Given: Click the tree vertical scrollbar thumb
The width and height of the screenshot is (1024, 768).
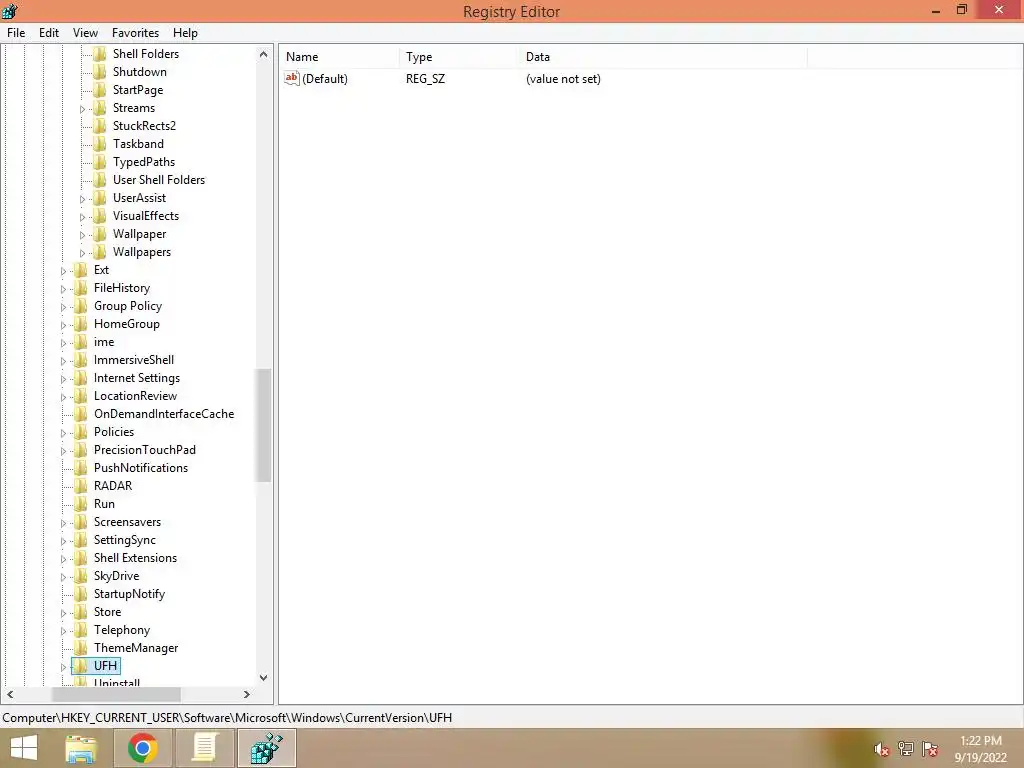Looking at the screenshot, I should (263, 425).
